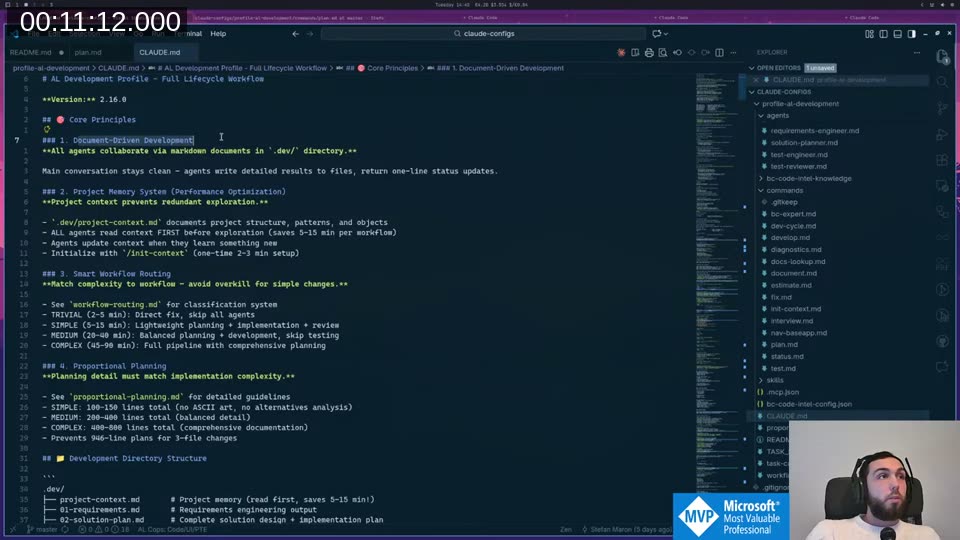Collapse the agents folder
Viewport: 960px width, 540px height.
[x=777, y=116]
